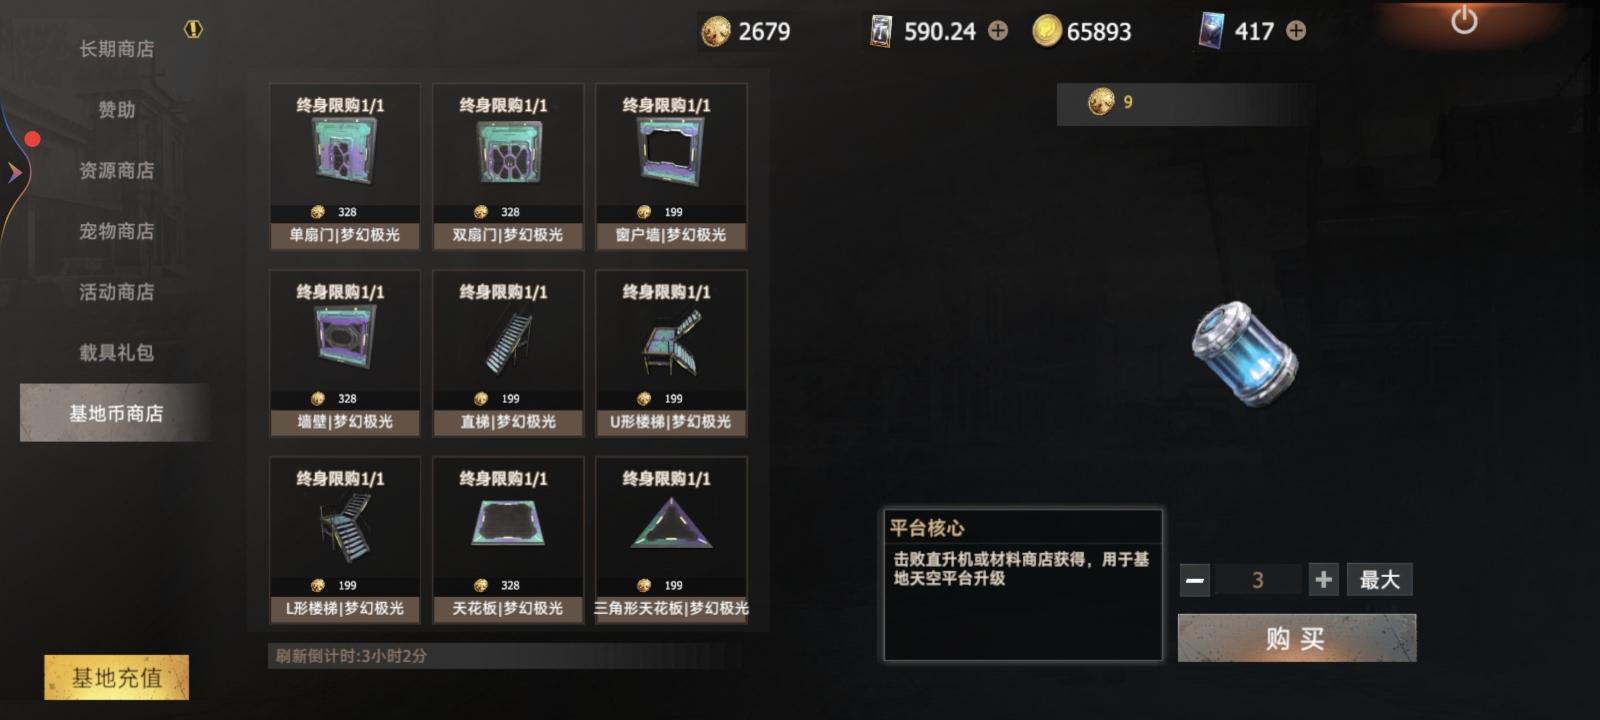This screenshot has height=720, width=1600.
Task: Choose the 三角形天花板|梦幻极光 item
Action: 671,540
